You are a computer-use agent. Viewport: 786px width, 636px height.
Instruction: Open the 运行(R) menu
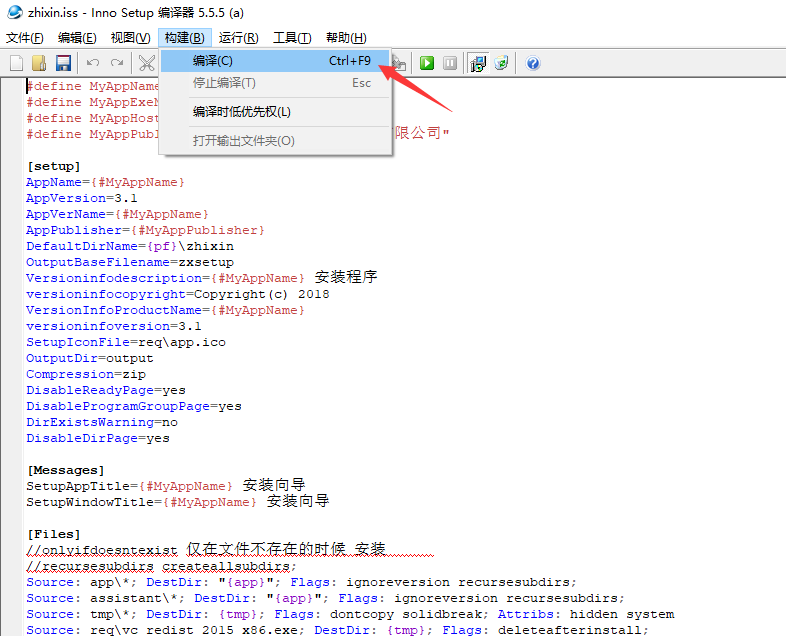[239, 38]
